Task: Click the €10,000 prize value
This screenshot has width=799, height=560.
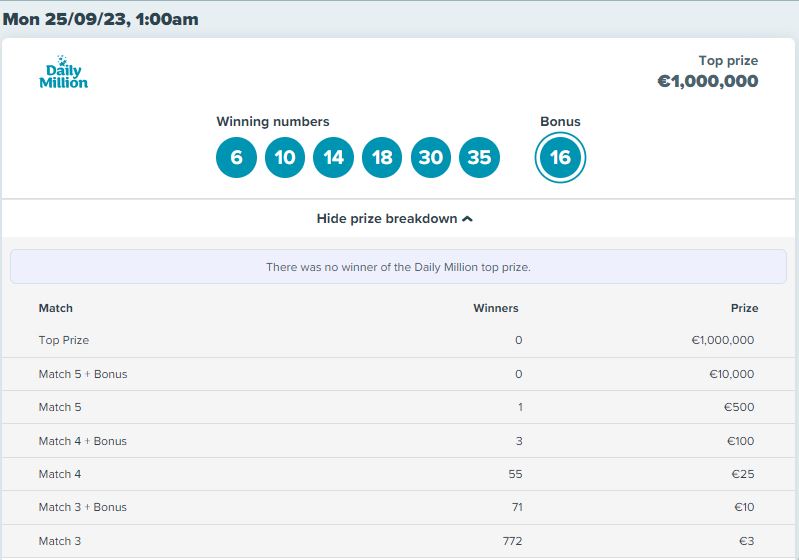Action: (x=732, y=374)
